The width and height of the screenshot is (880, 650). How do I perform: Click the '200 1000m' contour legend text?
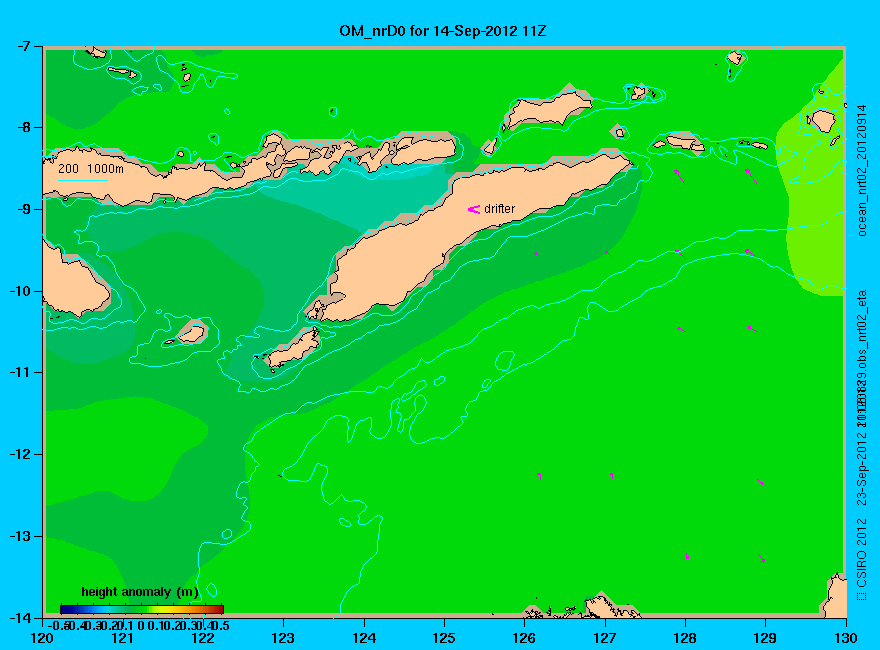[91, 168]
